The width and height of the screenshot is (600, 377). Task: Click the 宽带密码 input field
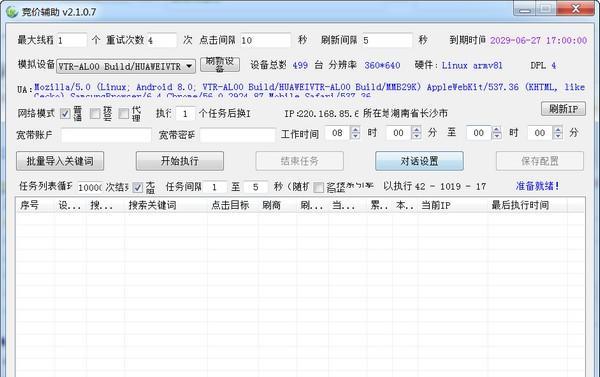tap(237, 135)
